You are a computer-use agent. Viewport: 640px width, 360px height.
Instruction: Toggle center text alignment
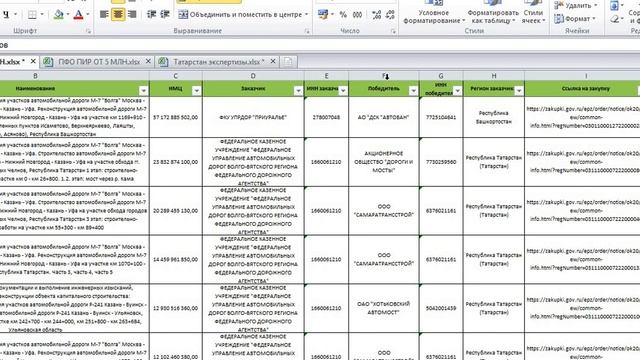(x=118, y=14)
